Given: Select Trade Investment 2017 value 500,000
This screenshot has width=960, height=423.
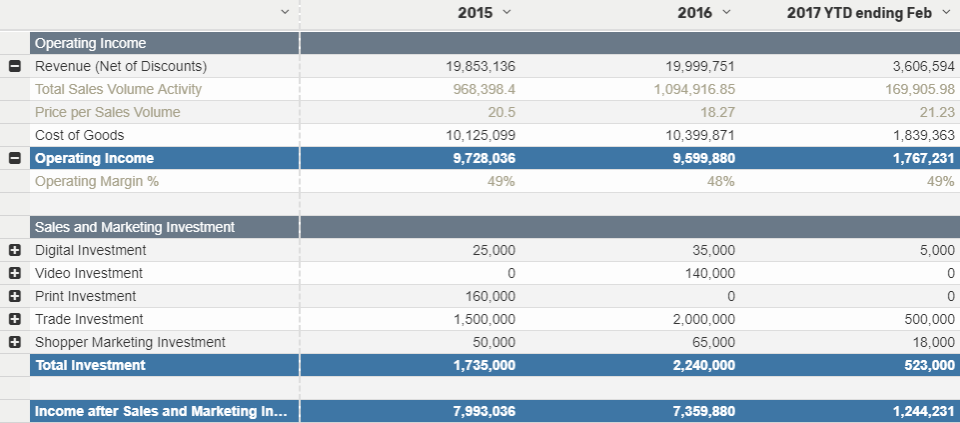Looking at the screenshot, I should point(929,319).
